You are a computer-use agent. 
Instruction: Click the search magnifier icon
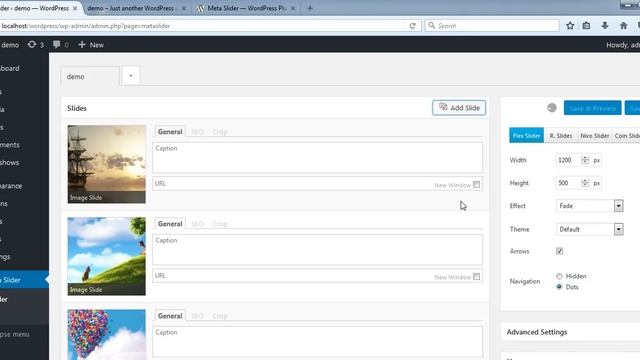(431, 25)
